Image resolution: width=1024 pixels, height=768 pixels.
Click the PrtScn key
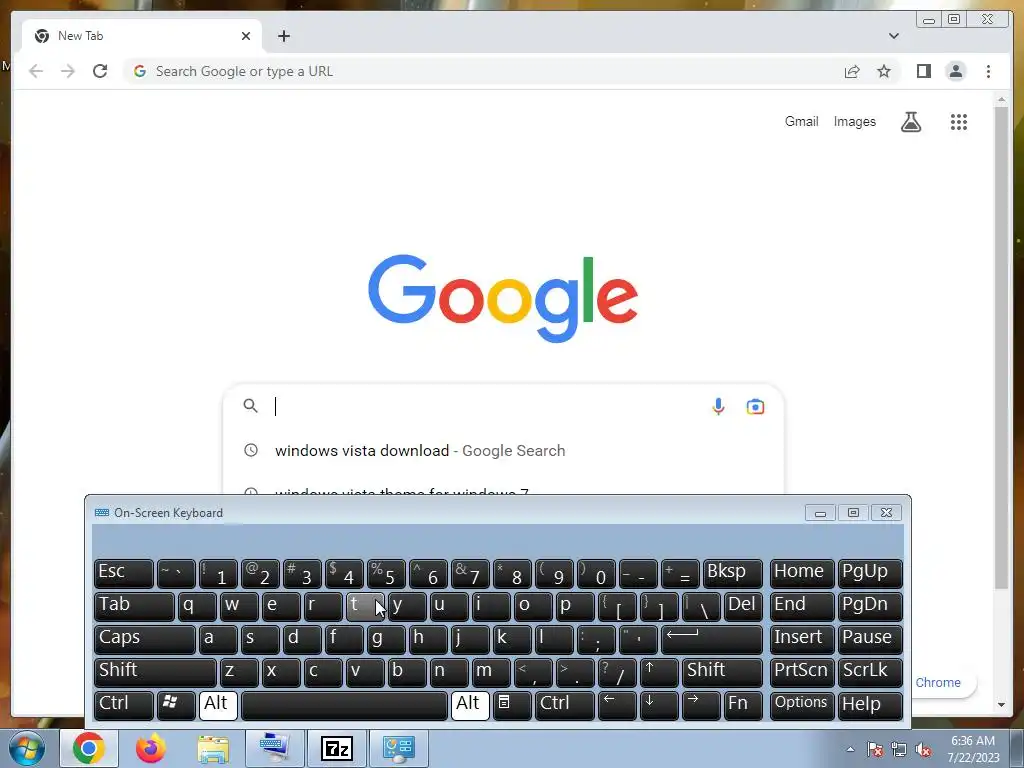tap(802, 672)
